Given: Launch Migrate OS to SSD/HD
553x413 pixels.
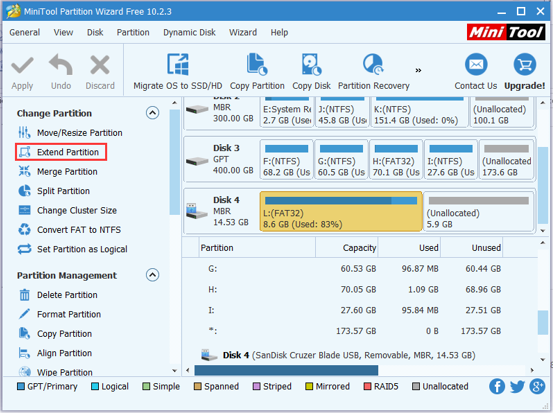Looking at the screenshot, I should coord(178,71).
